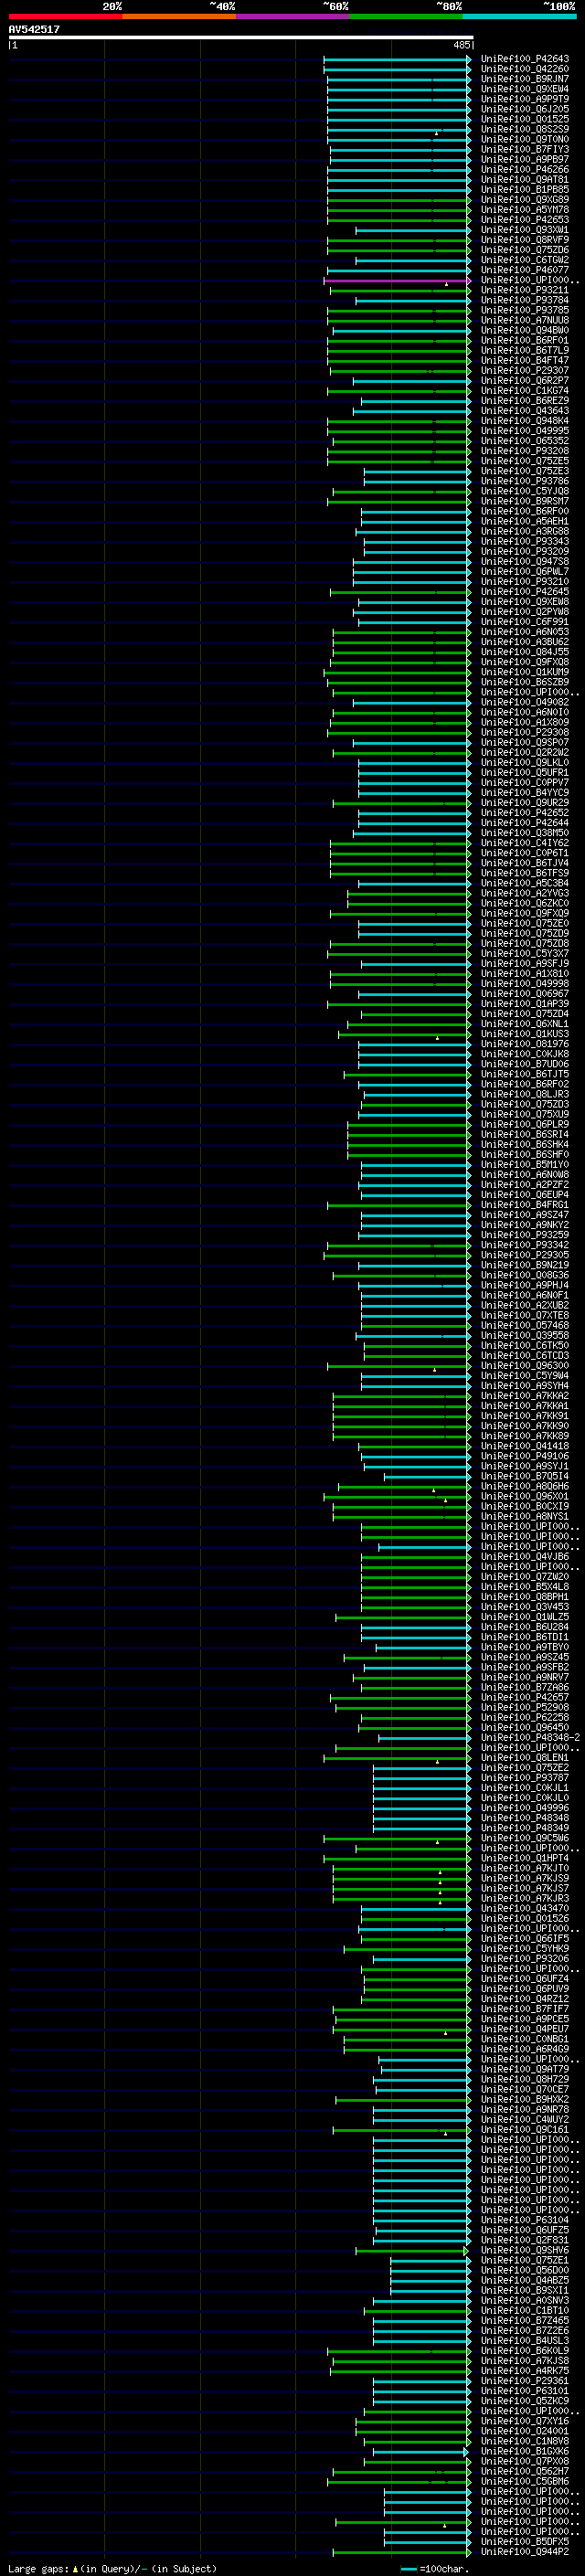Open hit UniRef100_Q93XW1
This screenshot has width=585, height=2576.
point(525,230)
